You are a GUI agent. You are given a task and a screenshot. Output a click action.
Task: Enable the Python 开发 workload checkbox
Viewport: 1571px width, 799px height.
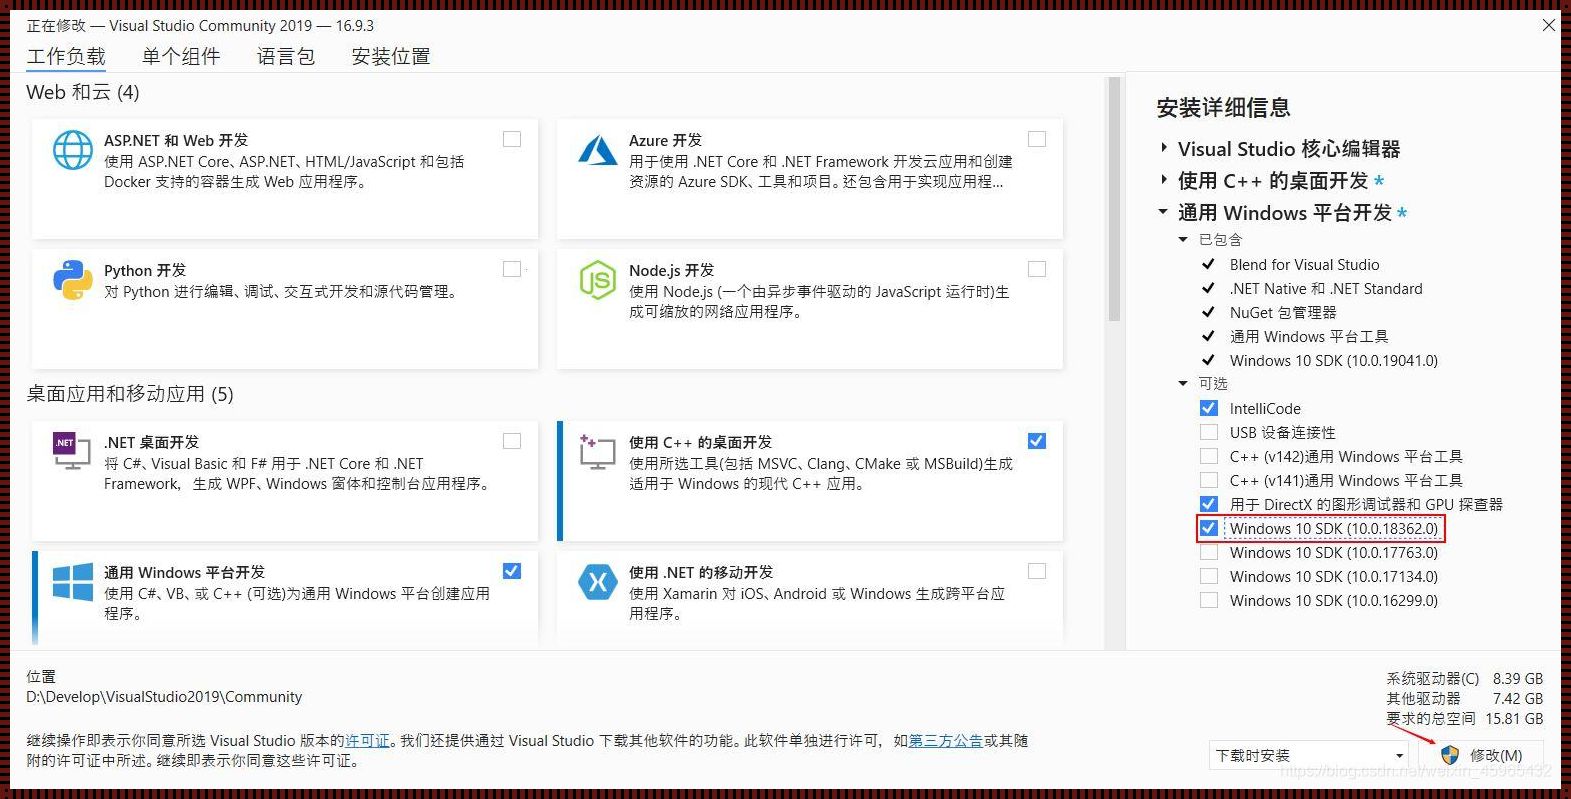point(512,269)
